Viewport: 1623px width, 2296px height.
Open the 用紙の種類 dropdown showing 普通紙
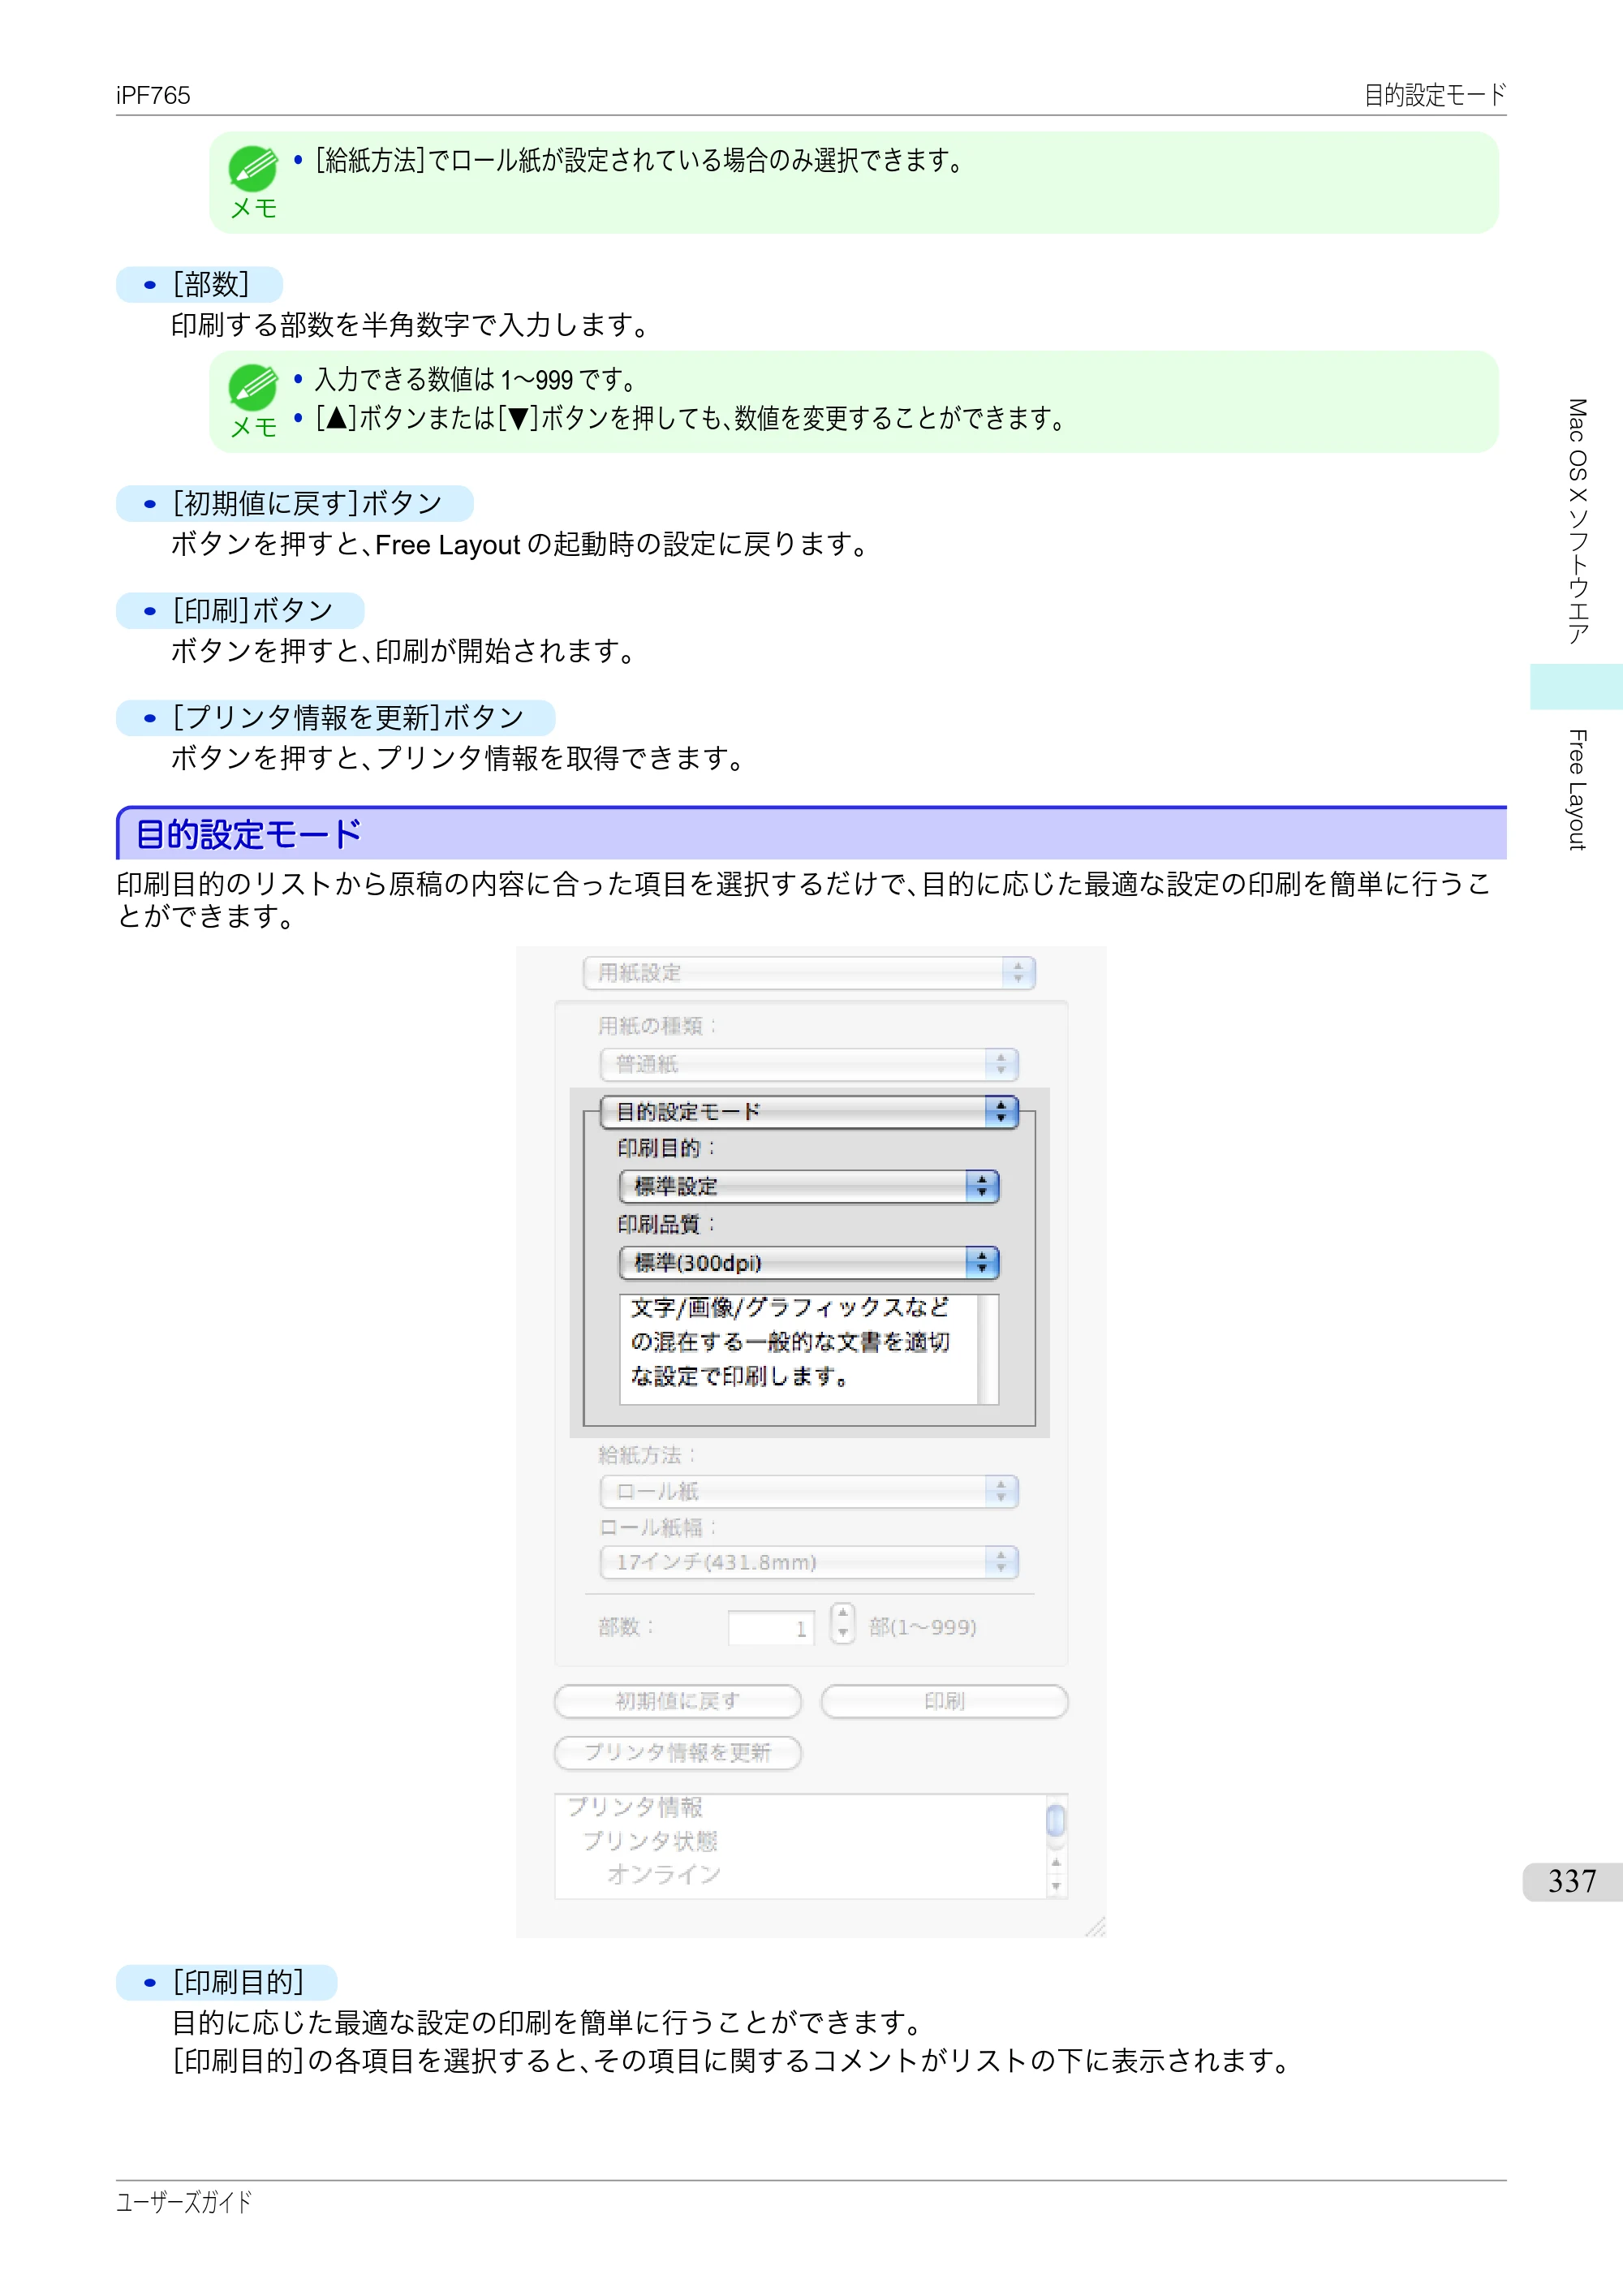[809, 1064]
